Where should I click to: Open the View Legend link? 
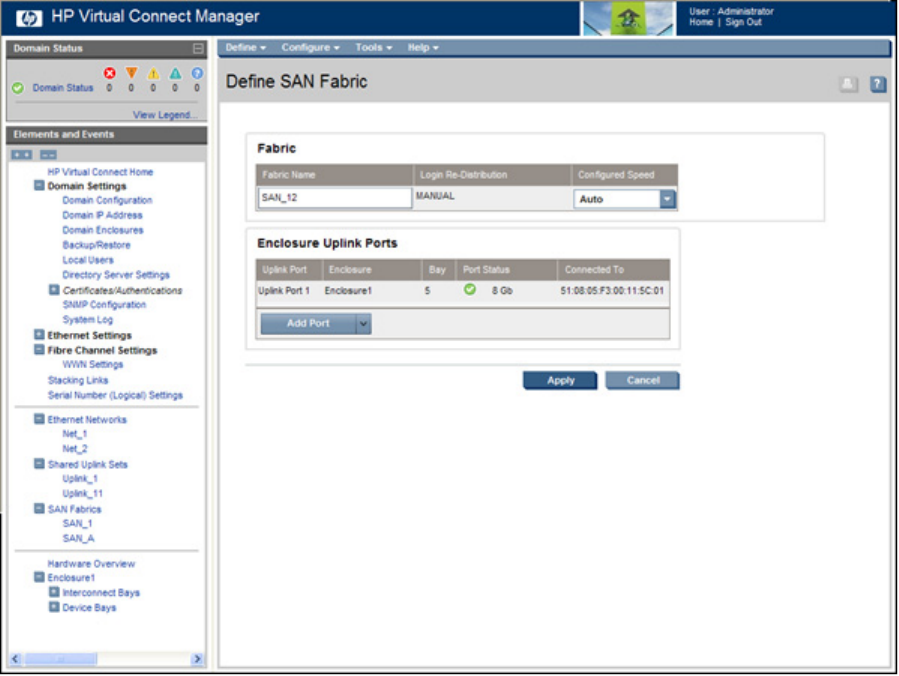165,115
